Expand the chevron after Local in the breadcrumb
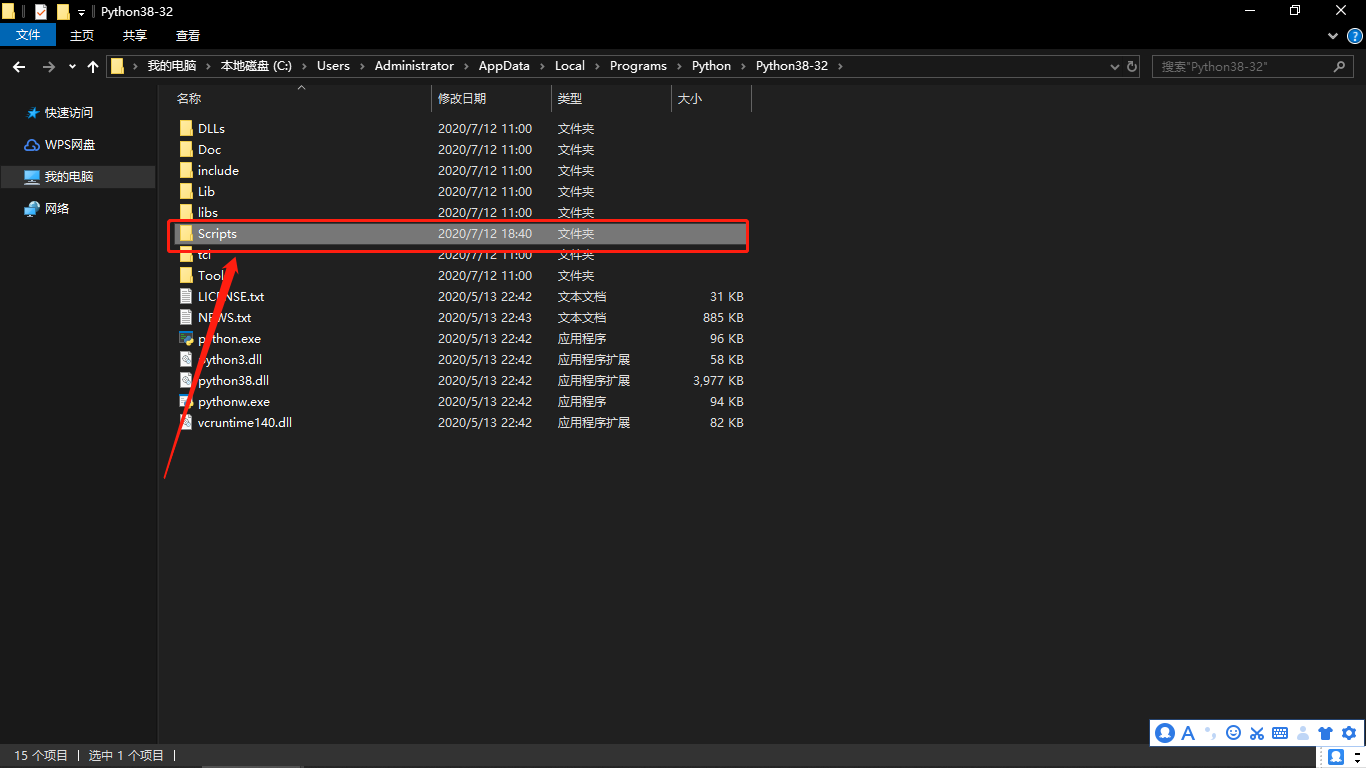 click(597, 66)
